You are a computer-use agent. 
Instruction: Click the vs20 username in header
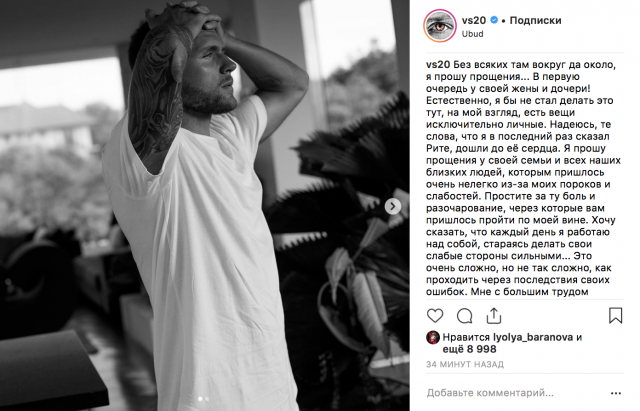click(x=474, y=20)
